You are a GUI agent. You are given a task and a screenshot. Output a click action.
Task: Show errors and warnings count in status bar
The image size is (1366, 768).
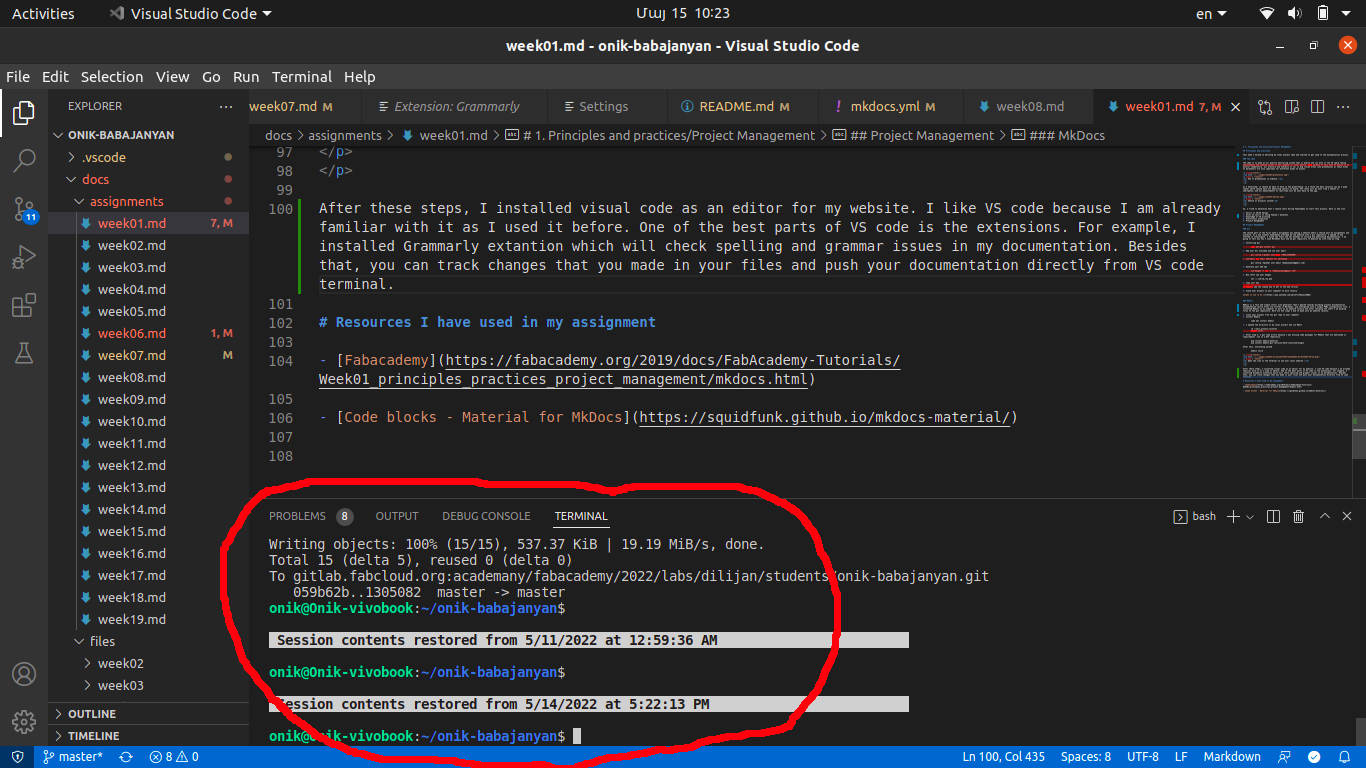tap(174, 757)
